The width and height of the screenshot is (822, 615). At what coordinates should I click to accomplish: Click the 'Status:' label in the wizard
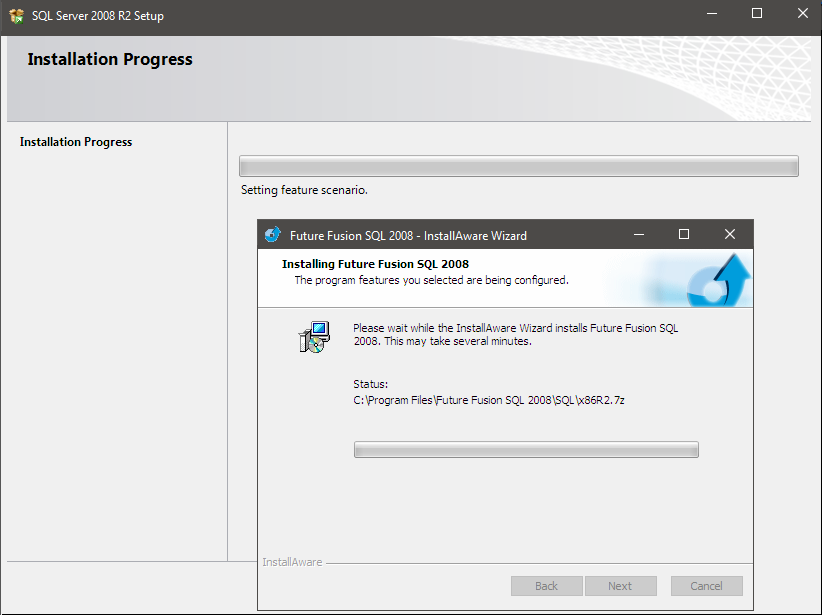[x=371, y=384]
